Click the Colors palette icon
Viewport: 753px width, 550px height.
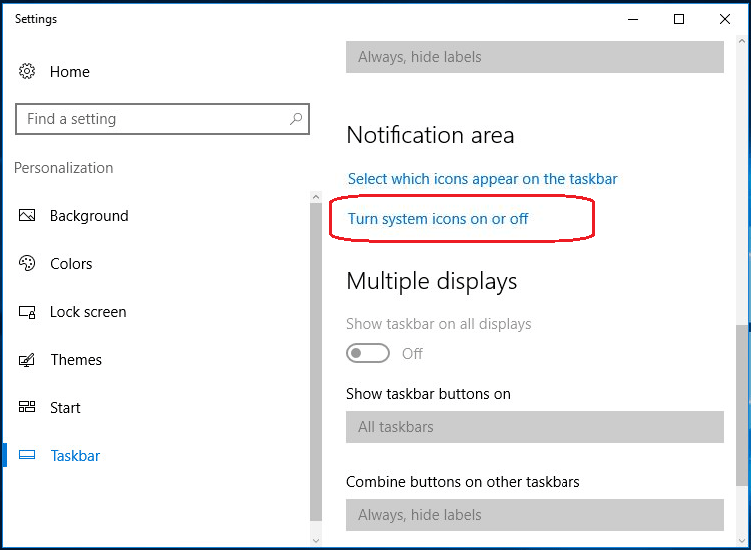click(28, 264)
